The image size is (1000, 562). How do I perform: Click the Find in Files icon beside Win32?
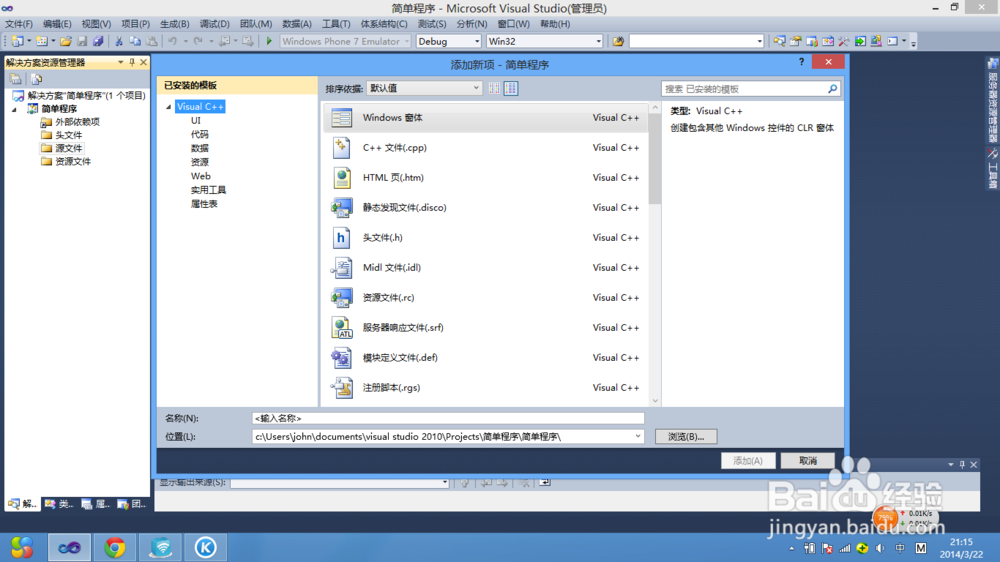tap(618, 41)
